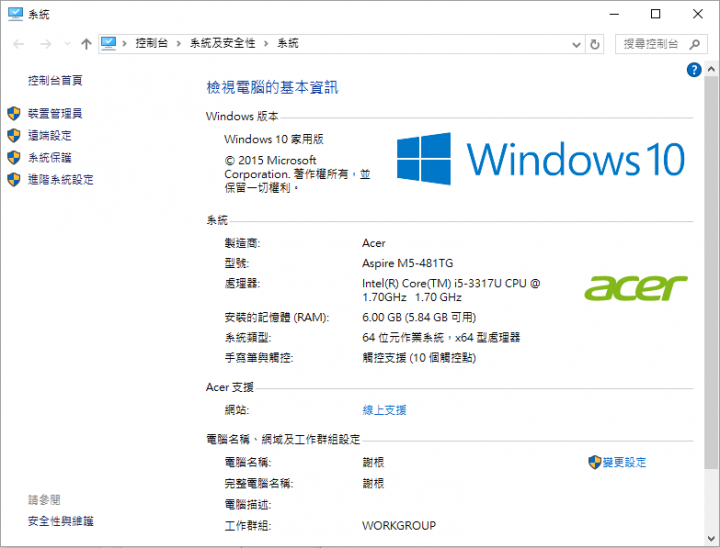Click the scrollbar down arrow

[711, 538]
